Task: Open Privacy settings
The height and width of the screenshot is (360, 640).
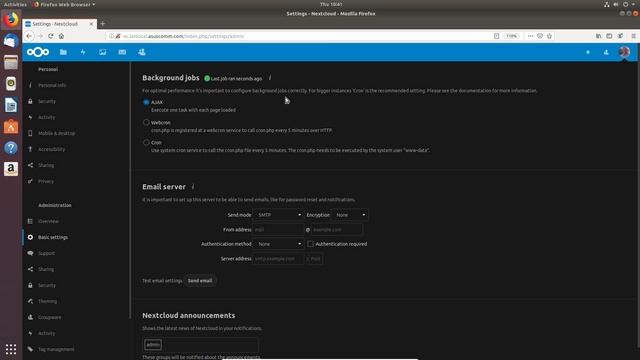Action: [x=46, y=181]
